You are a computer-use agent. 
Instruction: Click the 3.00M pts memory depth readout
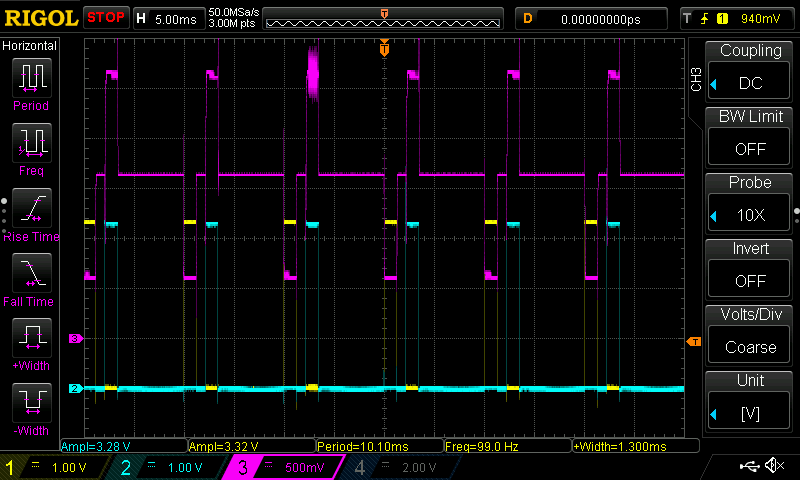click(x=232, y=23)
